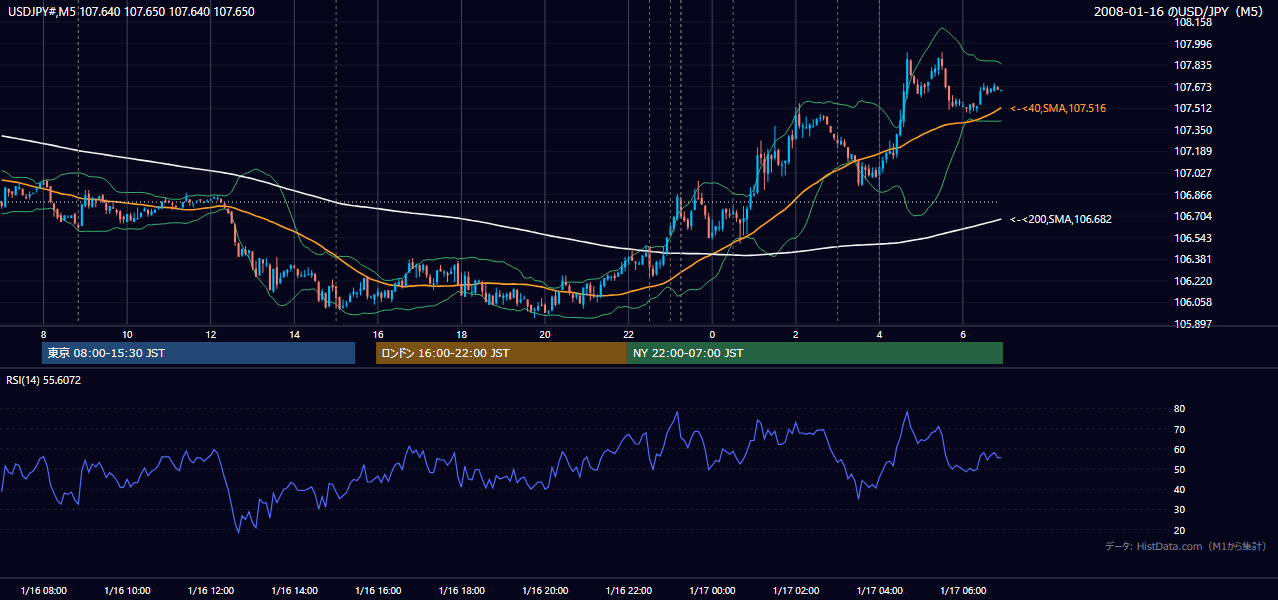Click hour tick 16 under price chart
1278x600 pixels.
[x=378, y=334]
